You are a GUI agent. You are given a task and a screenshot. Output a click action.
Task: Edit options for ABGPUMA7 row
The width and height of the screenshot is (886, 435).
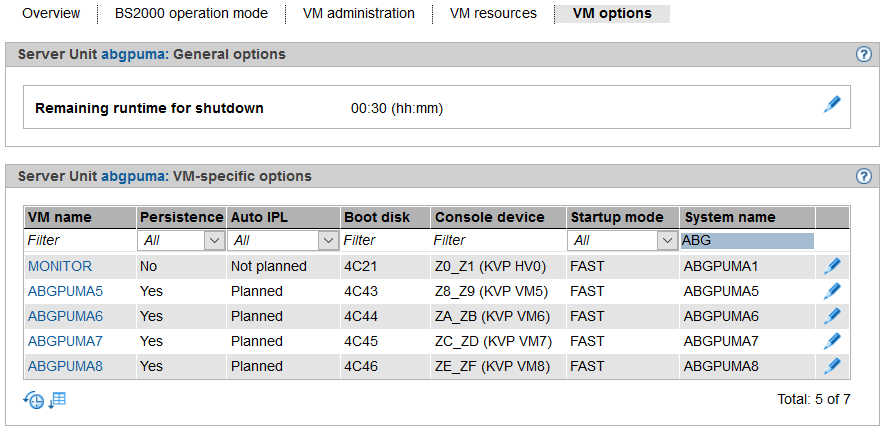point(832,341)
